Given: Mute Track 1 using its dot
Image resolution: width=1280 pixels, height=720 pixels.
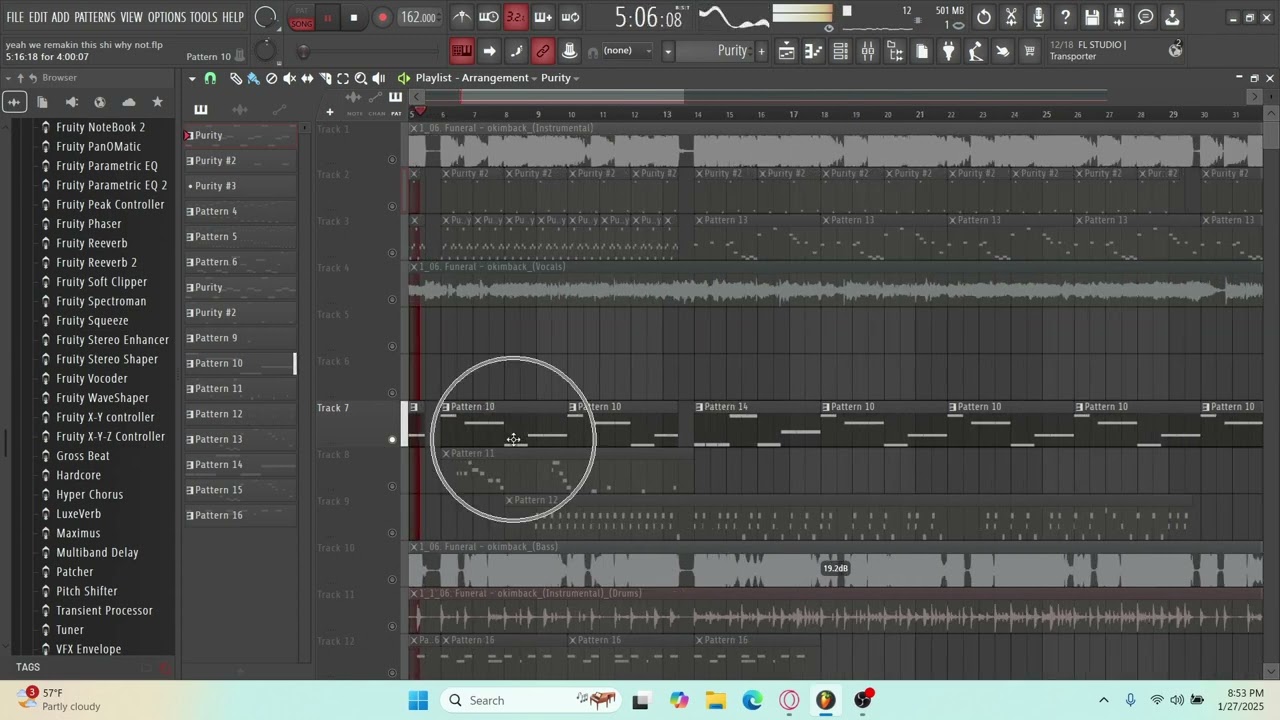Looking at the screenshot, I should (x=392, y=160).
